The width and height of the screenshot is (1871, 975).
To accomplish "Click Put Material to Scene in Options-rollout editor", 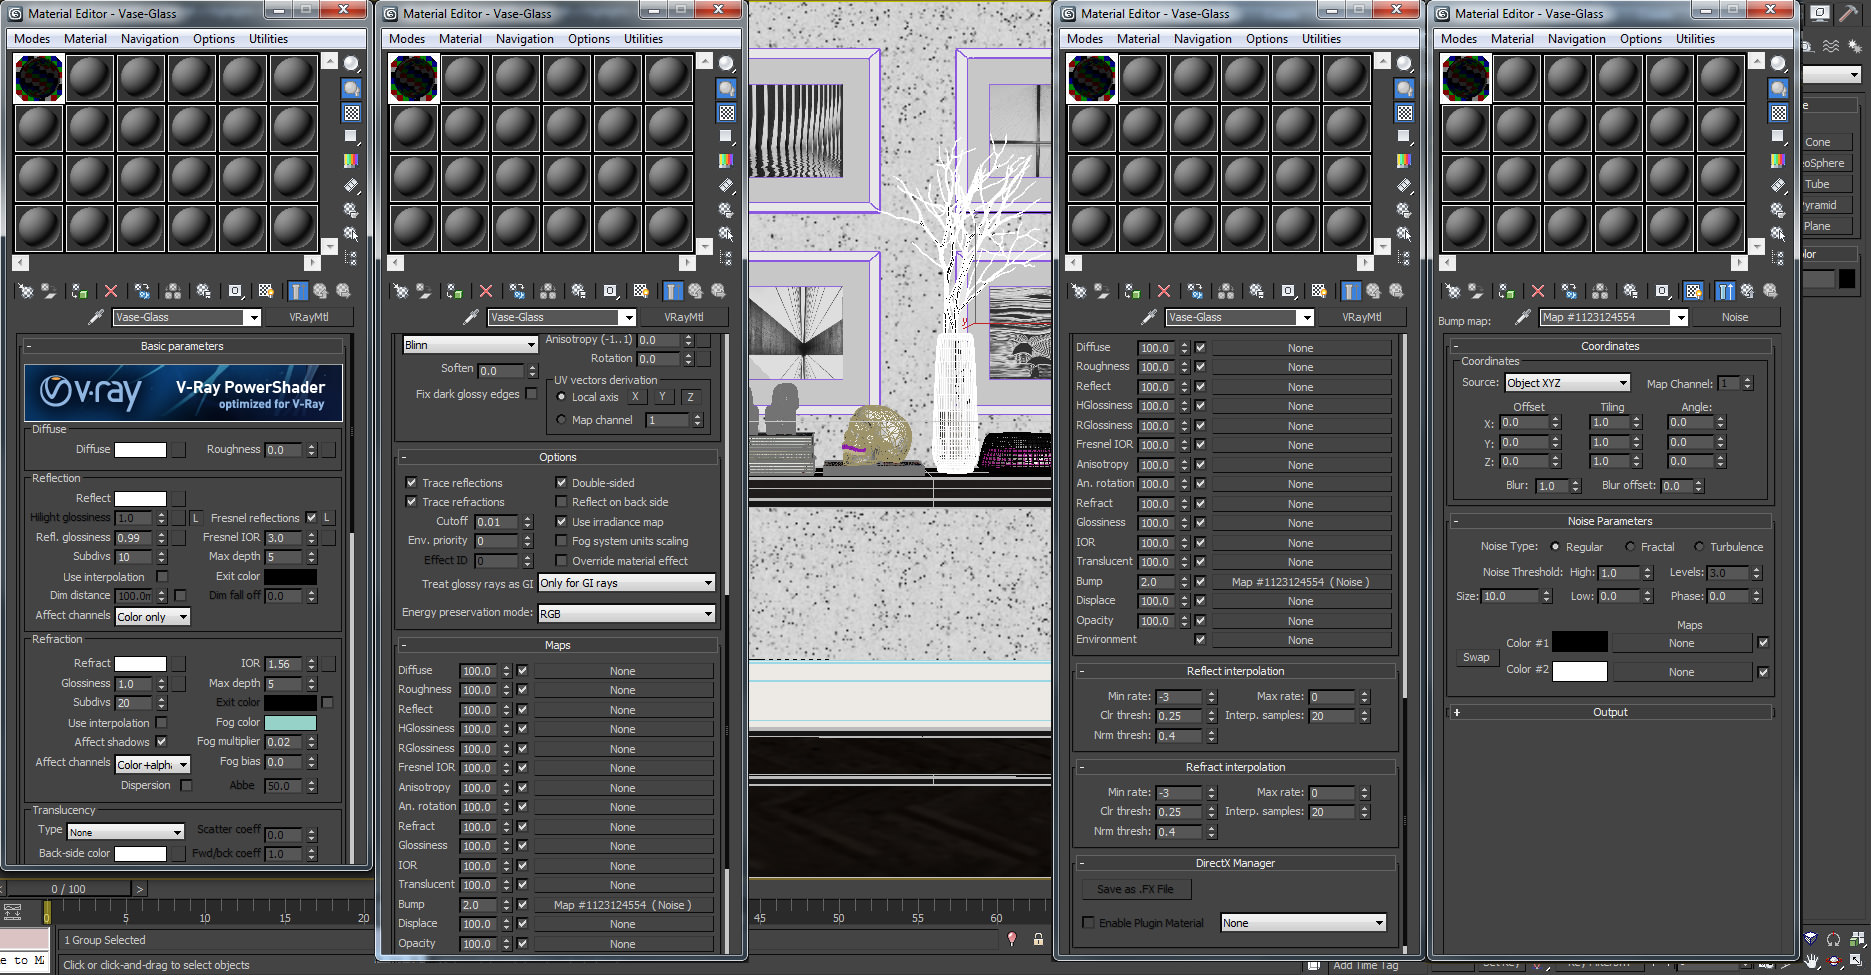I will click(424, 291).
